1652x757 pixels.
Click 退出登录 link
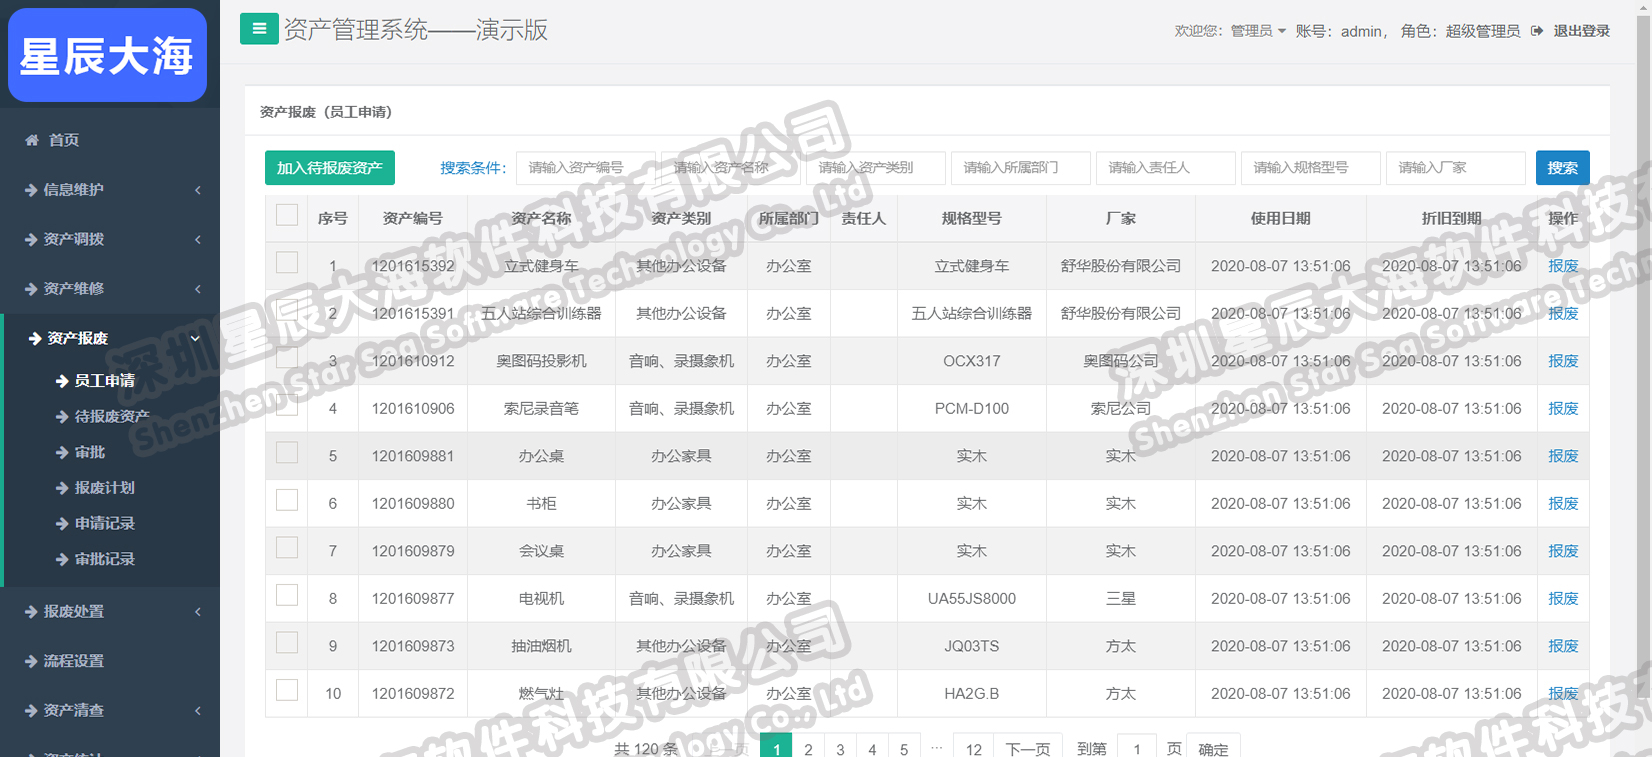point(1581,31)
